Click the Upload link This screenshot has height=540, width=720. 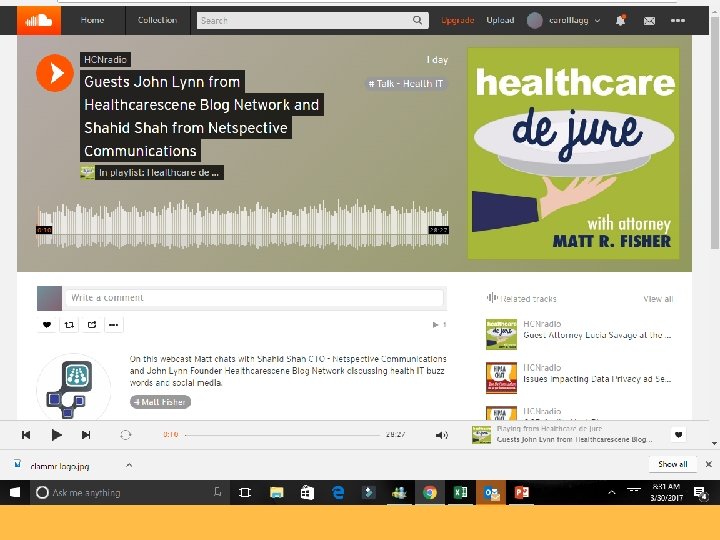tap(500, 20)
